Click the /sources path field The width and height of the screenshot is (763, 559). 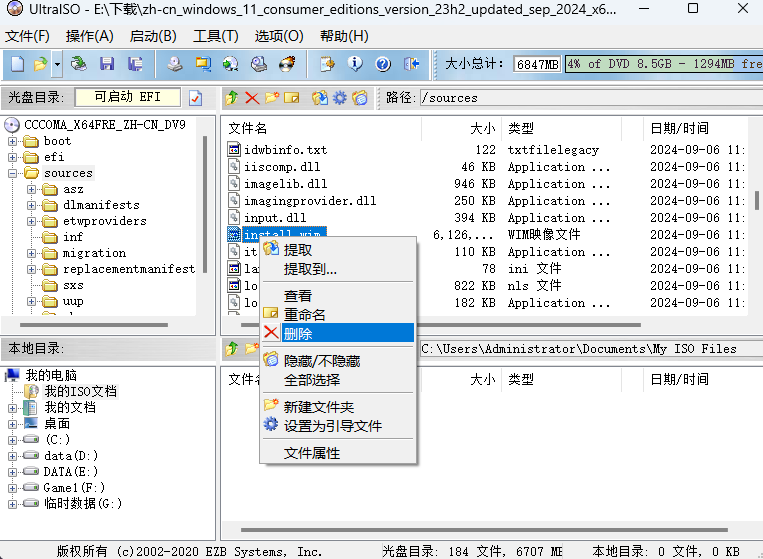591,98
